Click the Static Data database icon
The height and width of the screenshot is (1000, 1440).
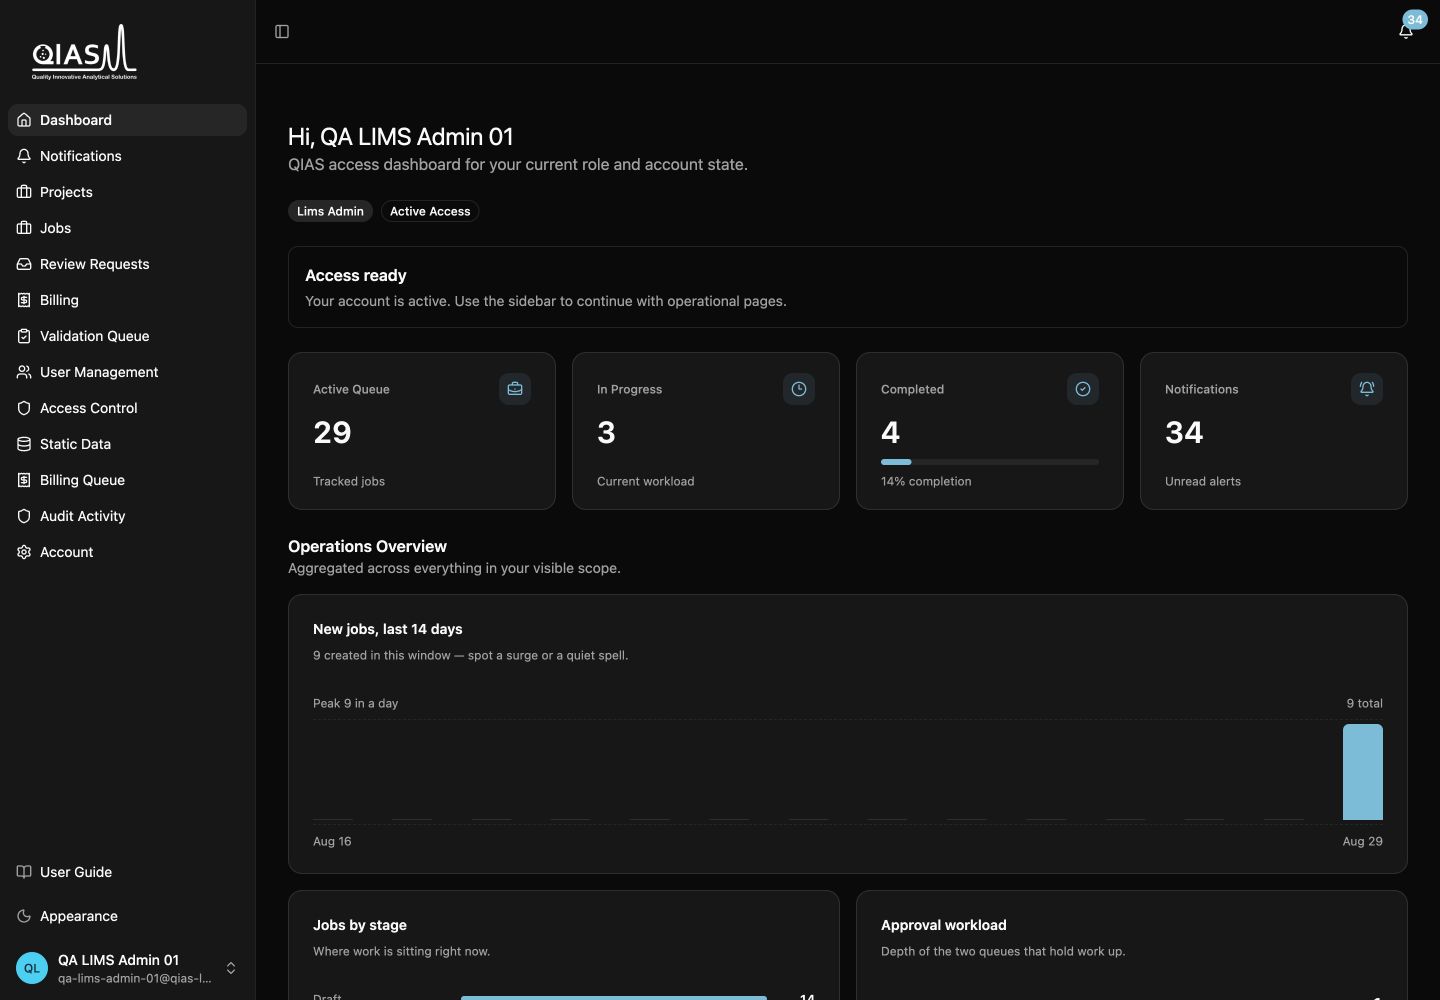pos(24,444)
